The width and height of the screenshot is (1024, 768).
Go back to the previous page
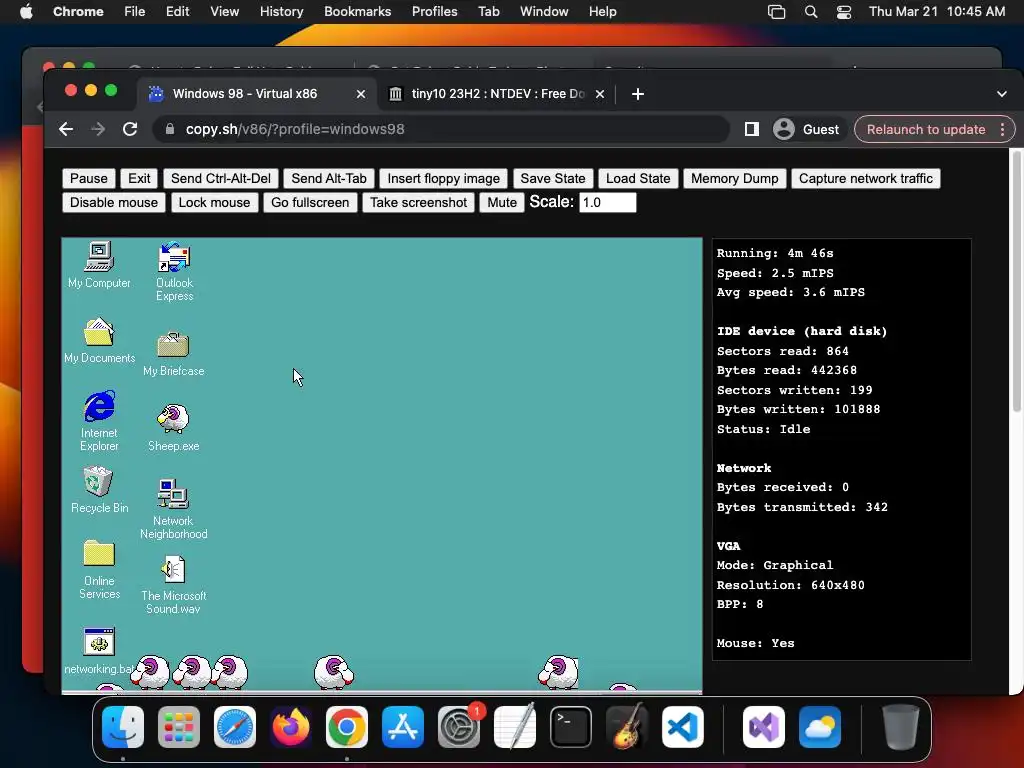[66, 129]
